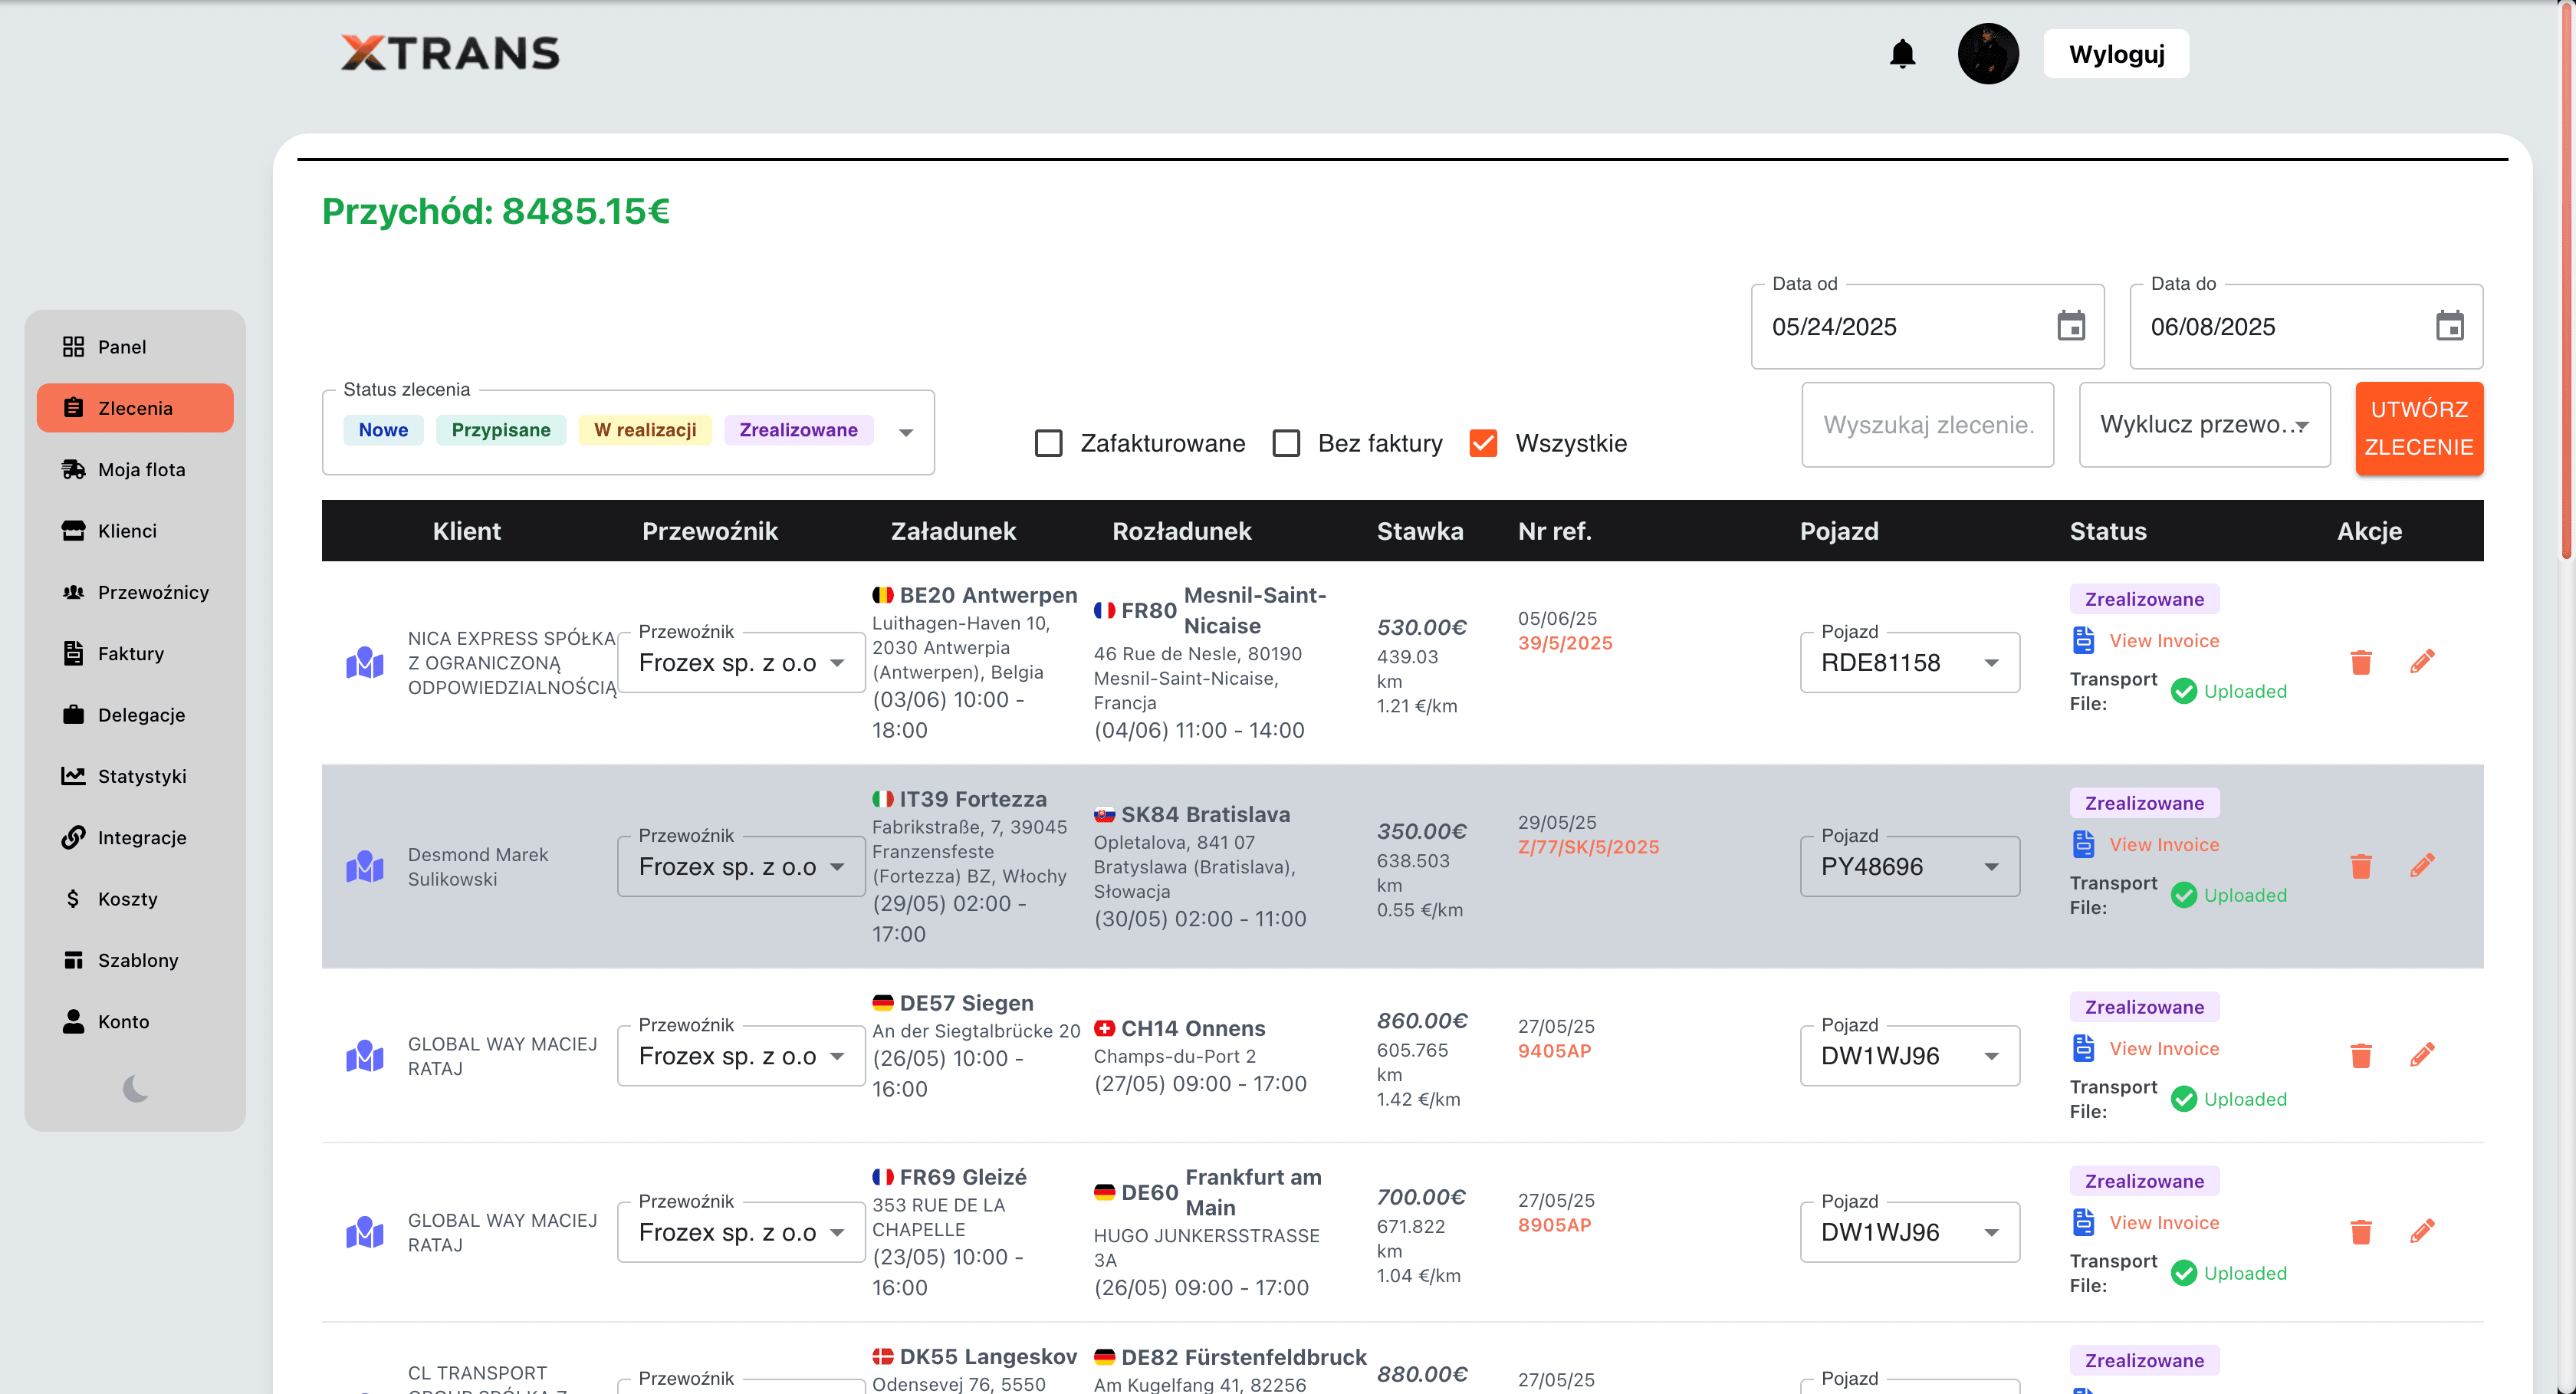Uncheck the Wszystkie checkbox

1483,443
